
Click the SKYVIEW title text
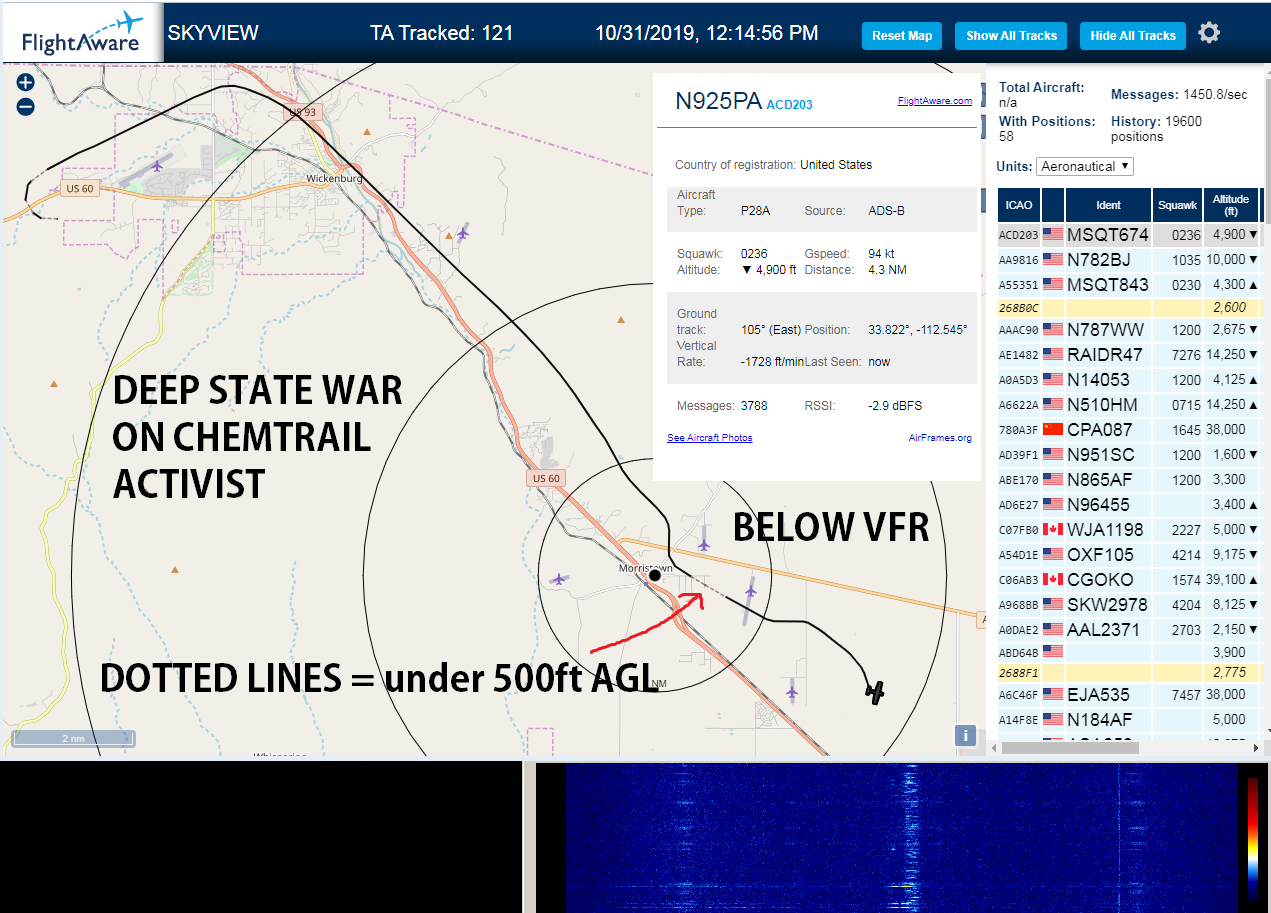click(x=213, y=33)
